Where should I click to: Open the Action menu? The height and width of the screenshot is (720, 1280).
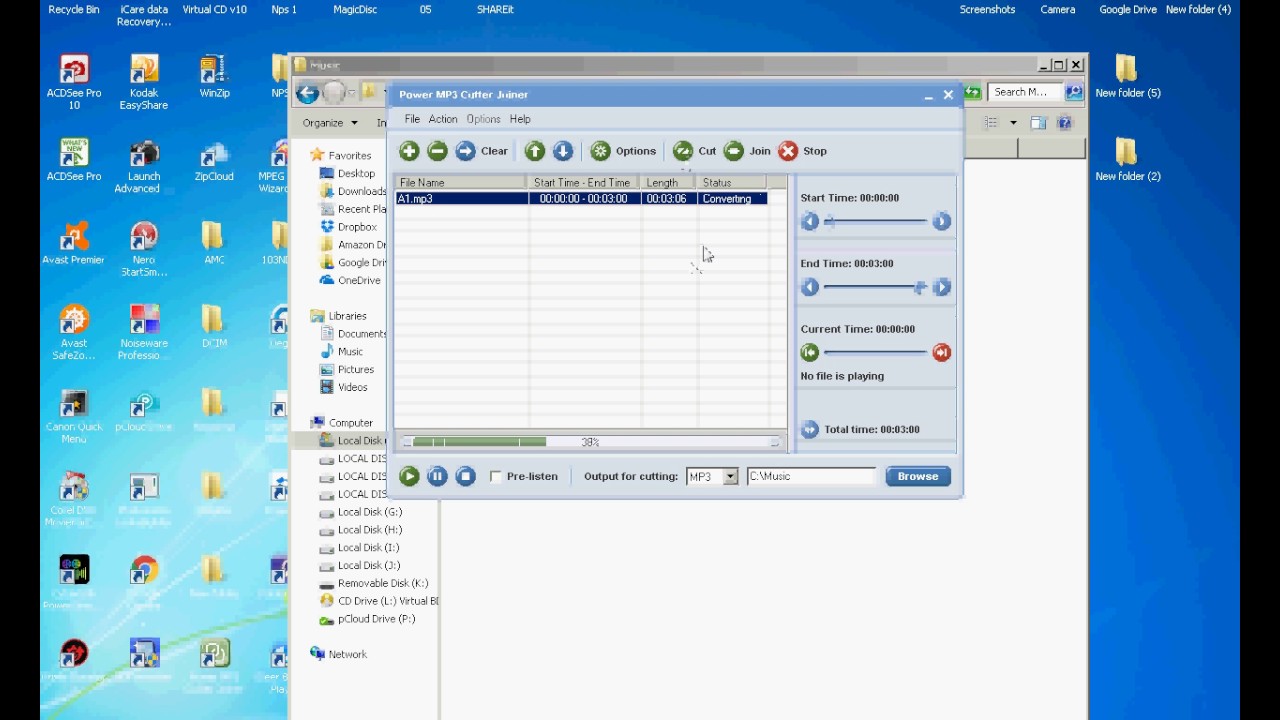coord(443,119)
